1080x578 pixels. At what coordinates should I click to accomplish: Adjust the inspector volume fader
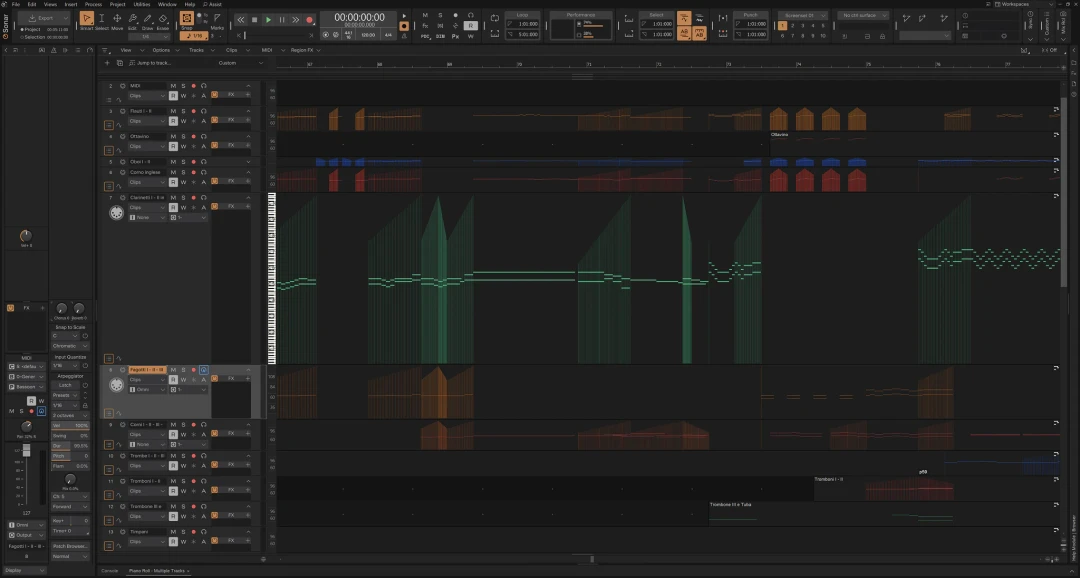[26, 451]
